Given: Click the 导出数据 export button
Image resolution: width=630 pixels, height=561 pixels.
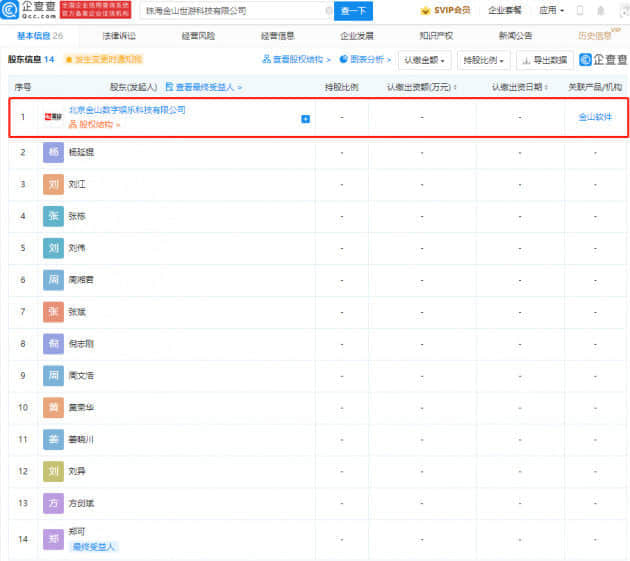Looking at the screenshot, I should pos(544,60).
